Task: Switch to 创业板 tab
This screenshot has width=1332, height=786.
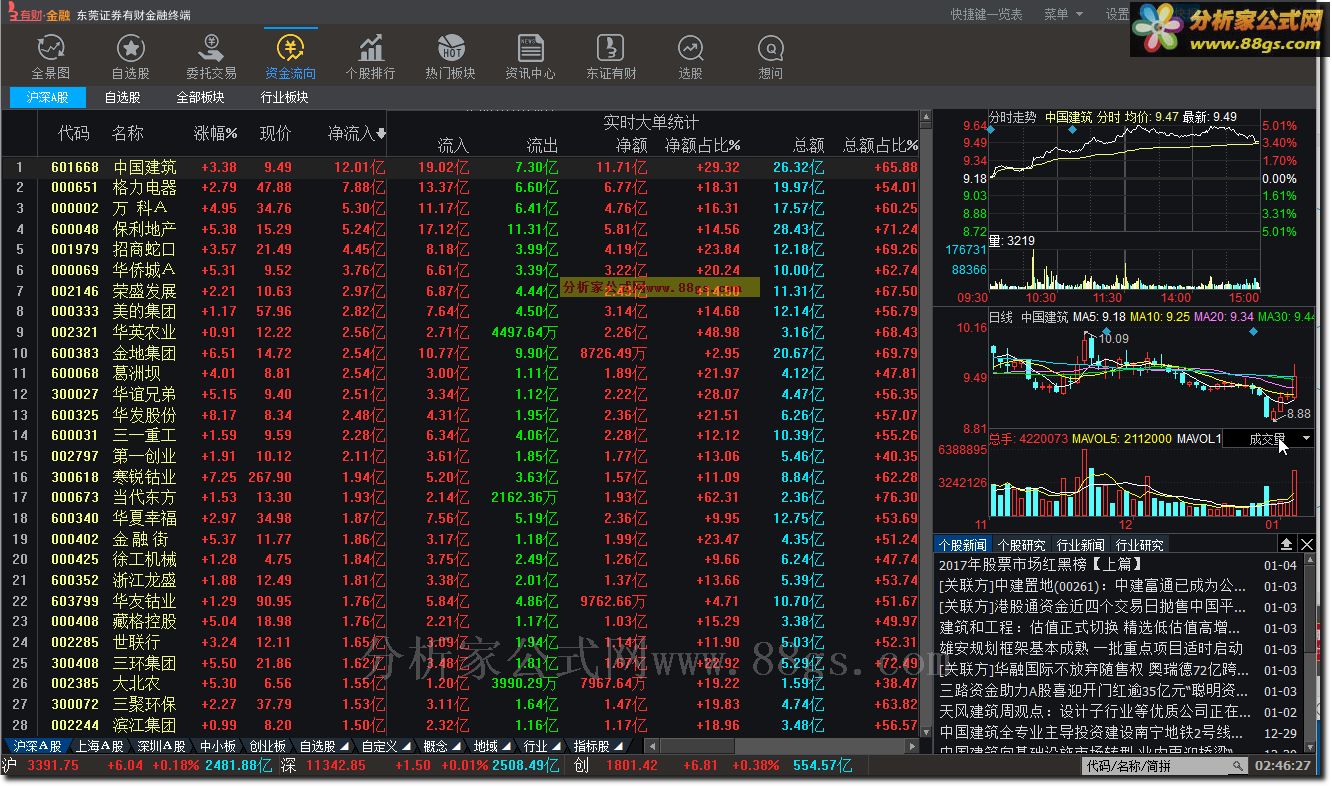Action: coord(267,746)
